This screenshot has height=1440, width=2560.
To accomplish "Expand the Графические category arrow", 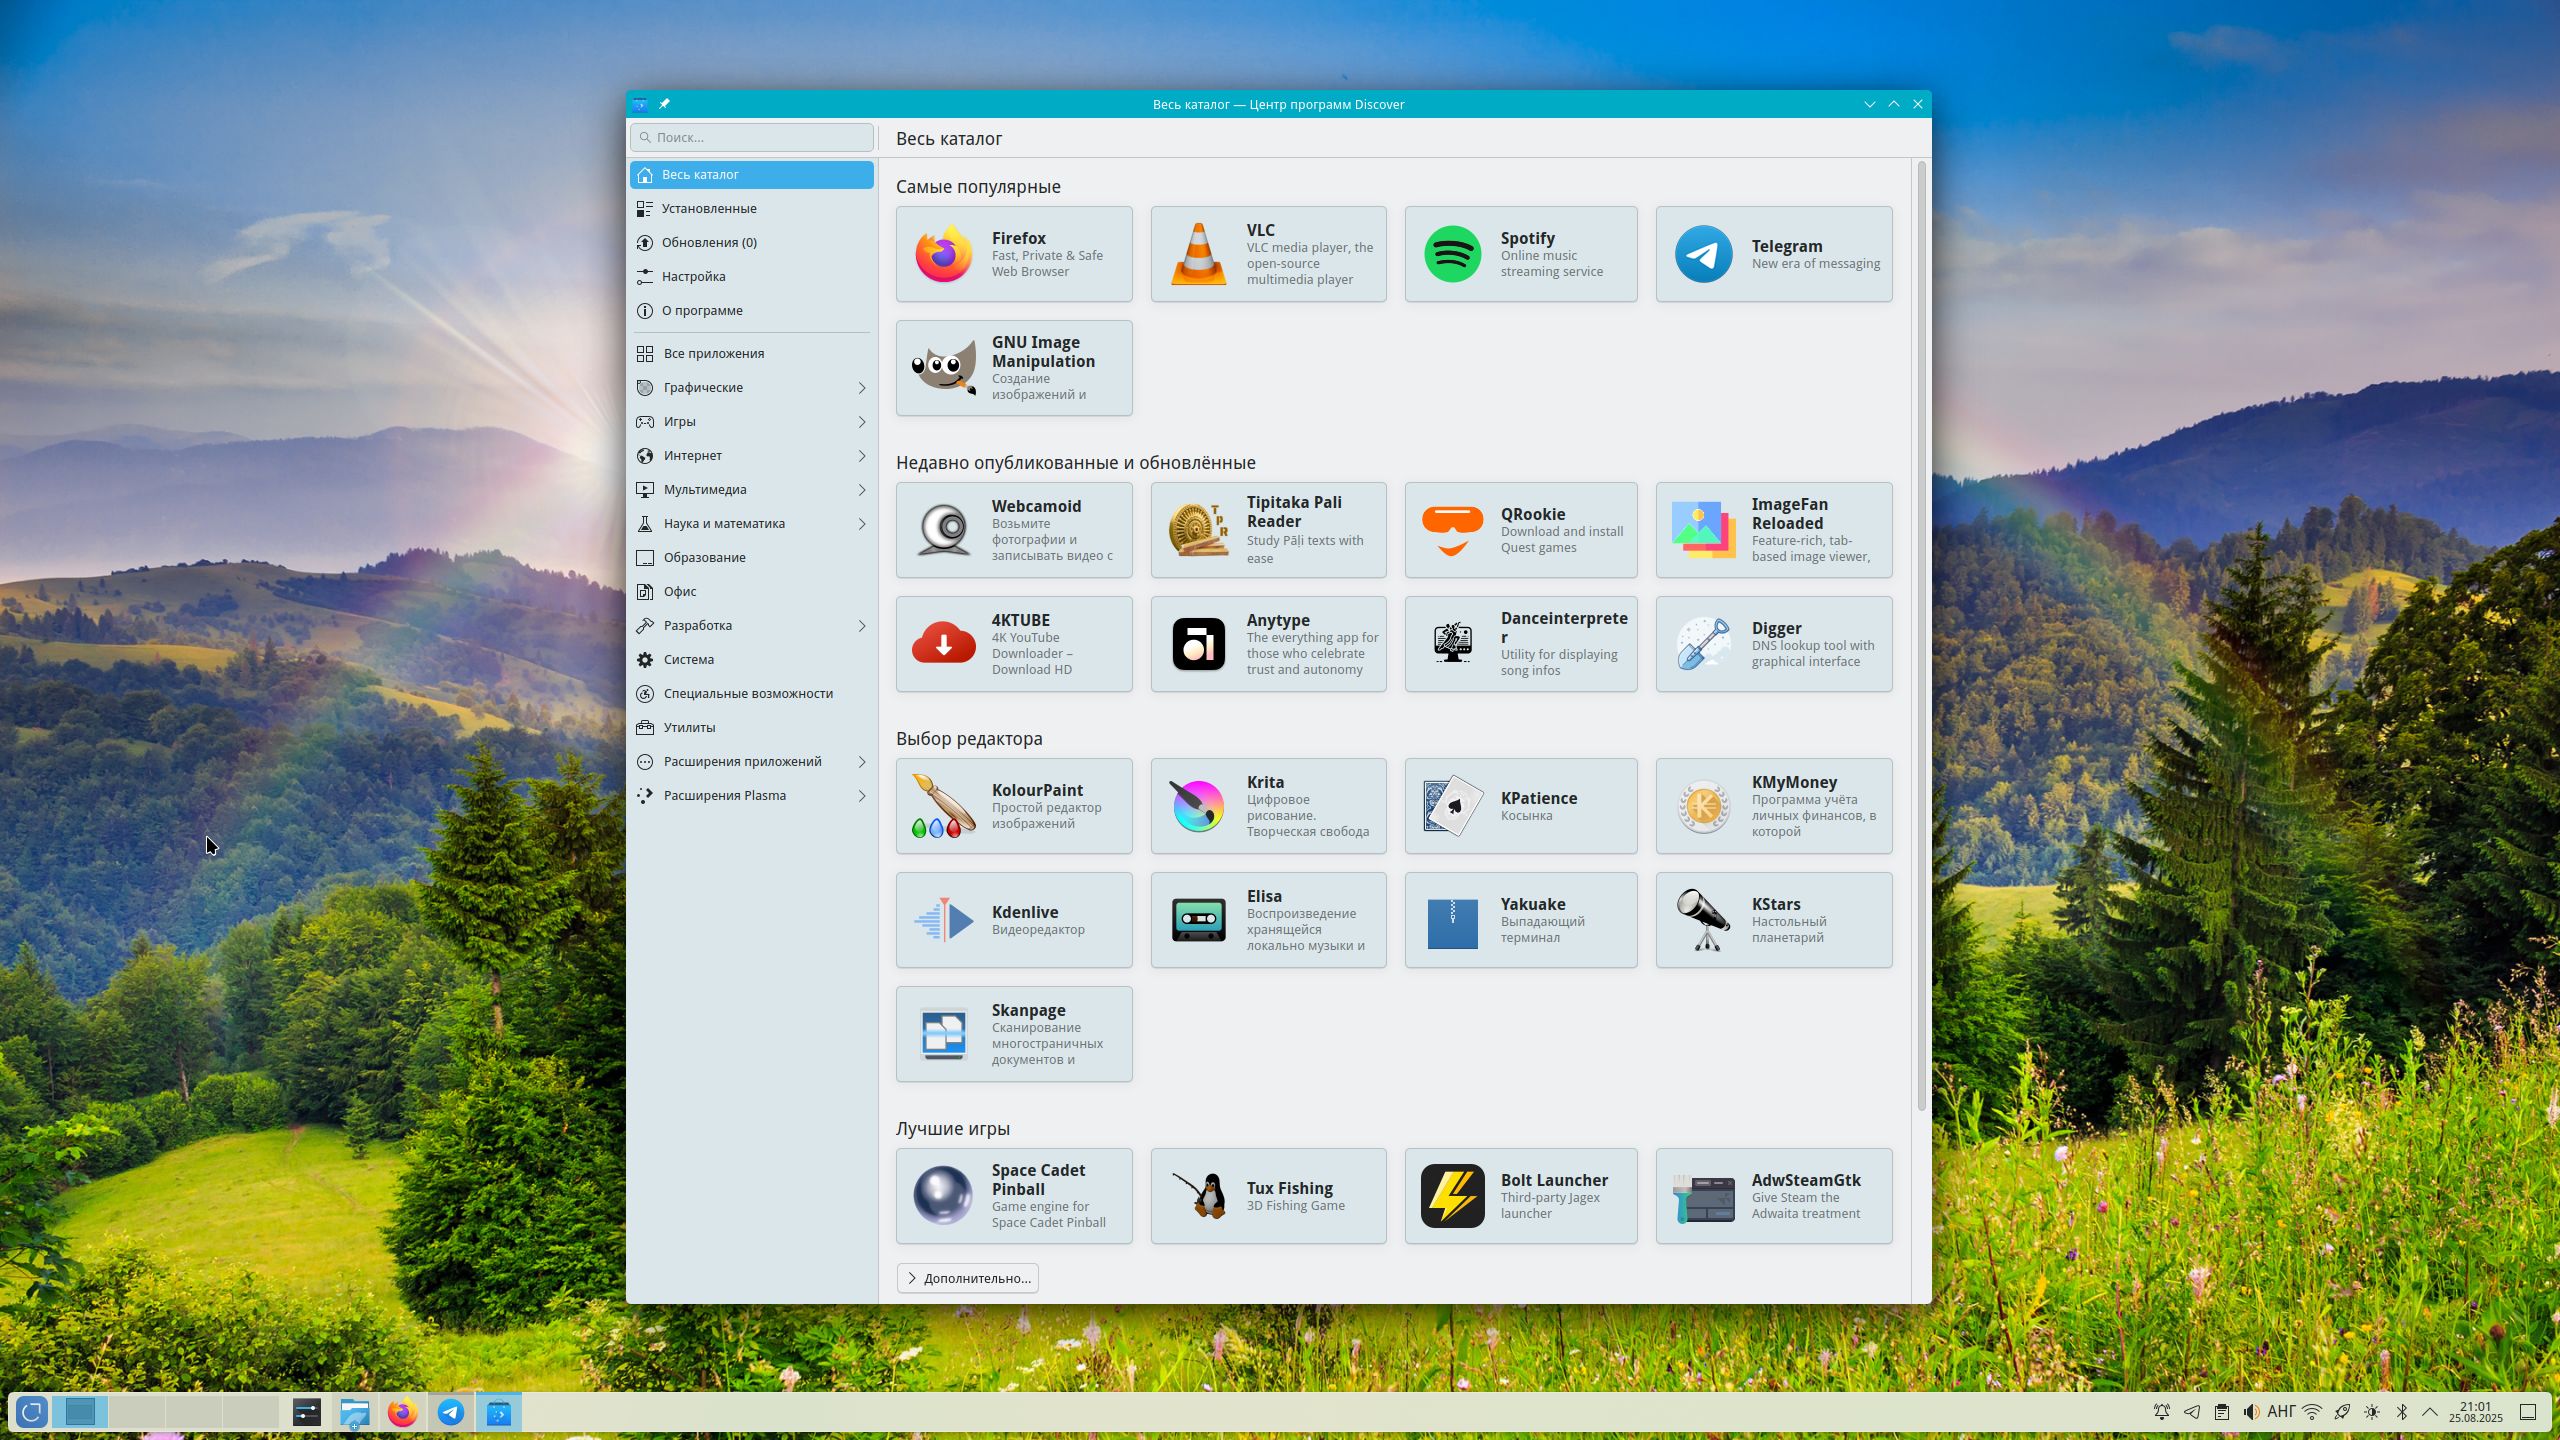I will [x=861, y=388].
